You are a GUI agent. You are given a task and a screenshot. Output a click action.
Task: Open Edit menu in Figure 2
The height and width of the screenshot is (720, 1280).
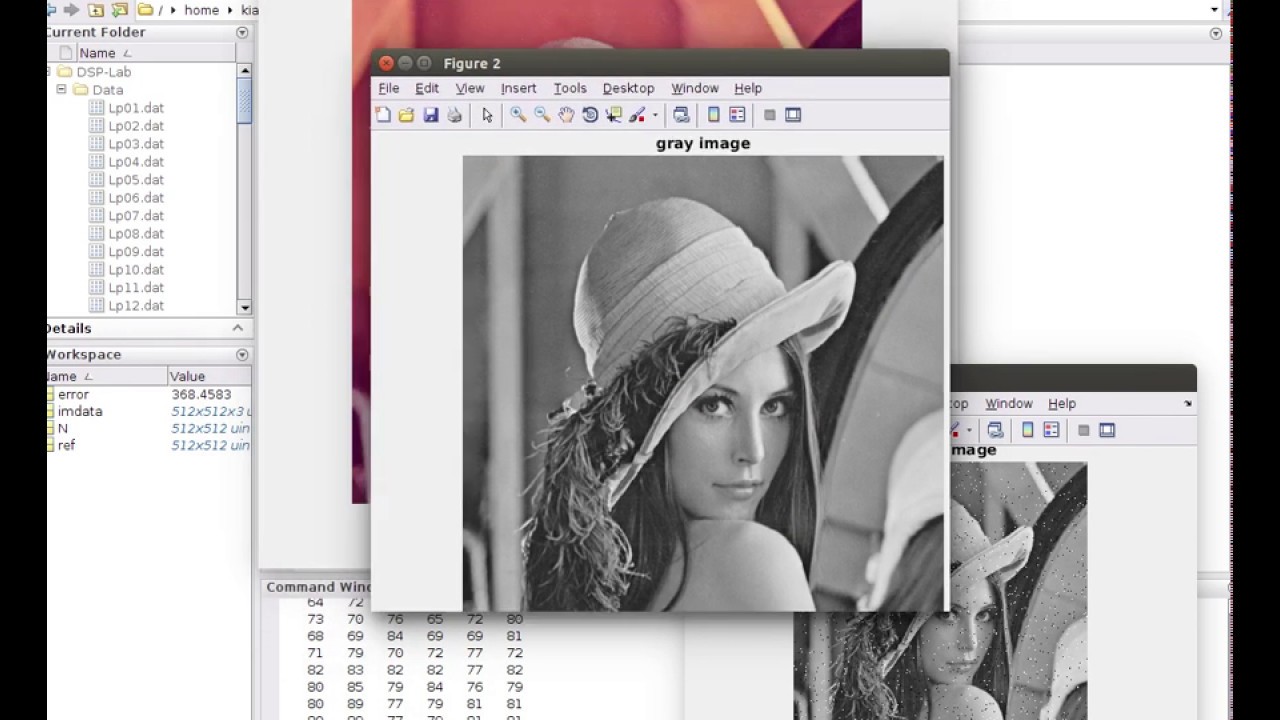tap(427, 88)
